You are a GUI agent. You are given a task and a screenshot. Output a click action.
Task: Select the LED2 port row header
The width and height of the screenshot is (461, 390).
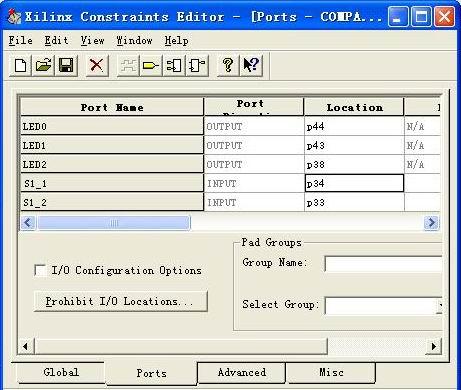click(x=112, y=164)
